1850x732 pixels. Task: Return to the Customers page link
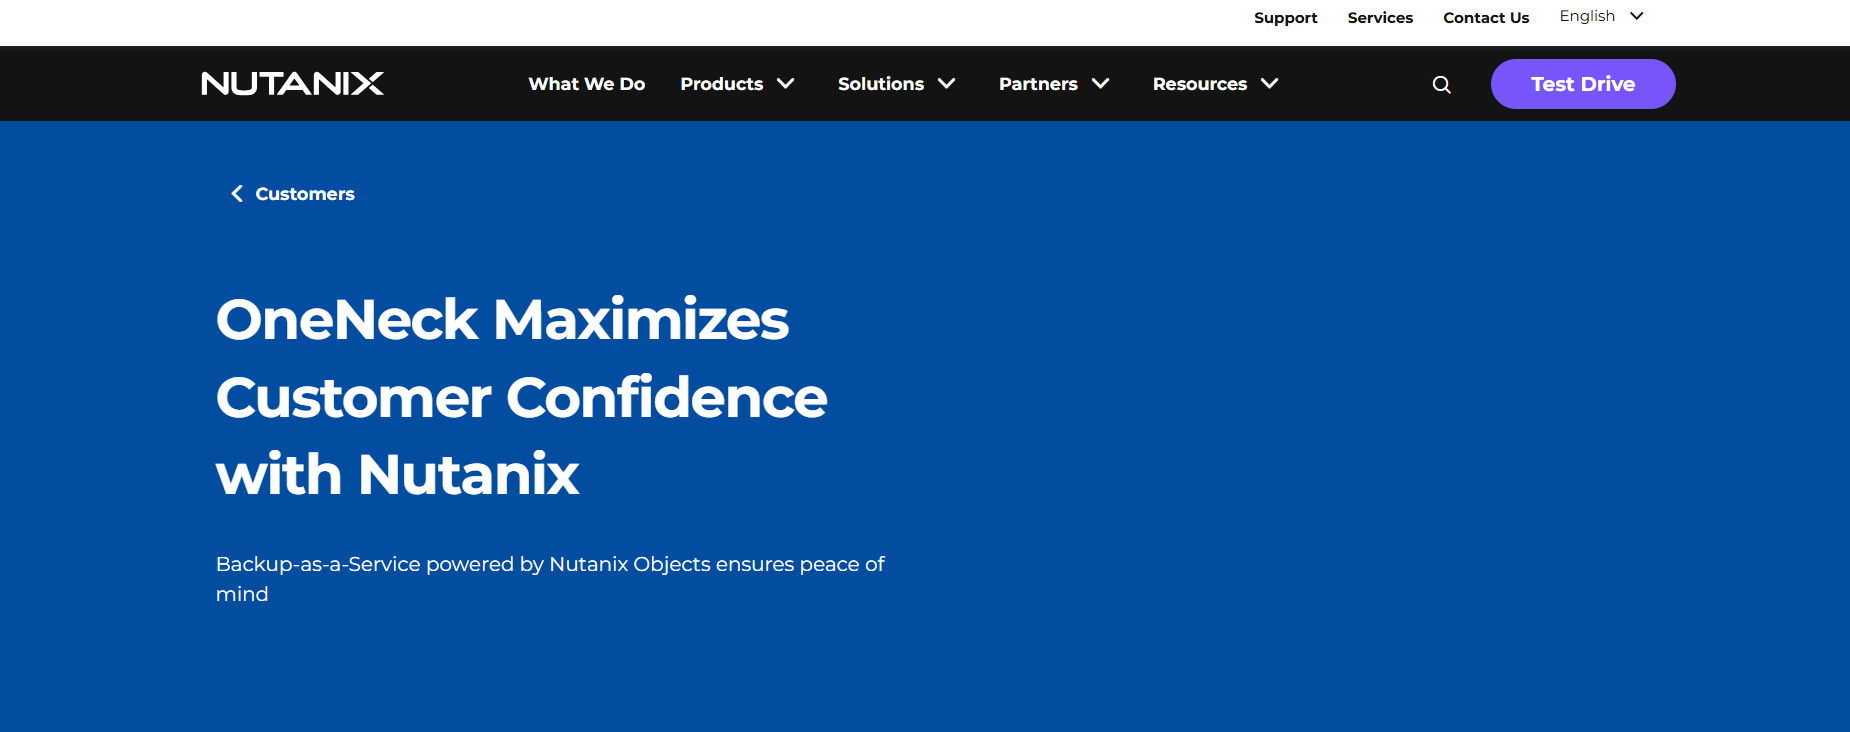(x=305, y=194)
